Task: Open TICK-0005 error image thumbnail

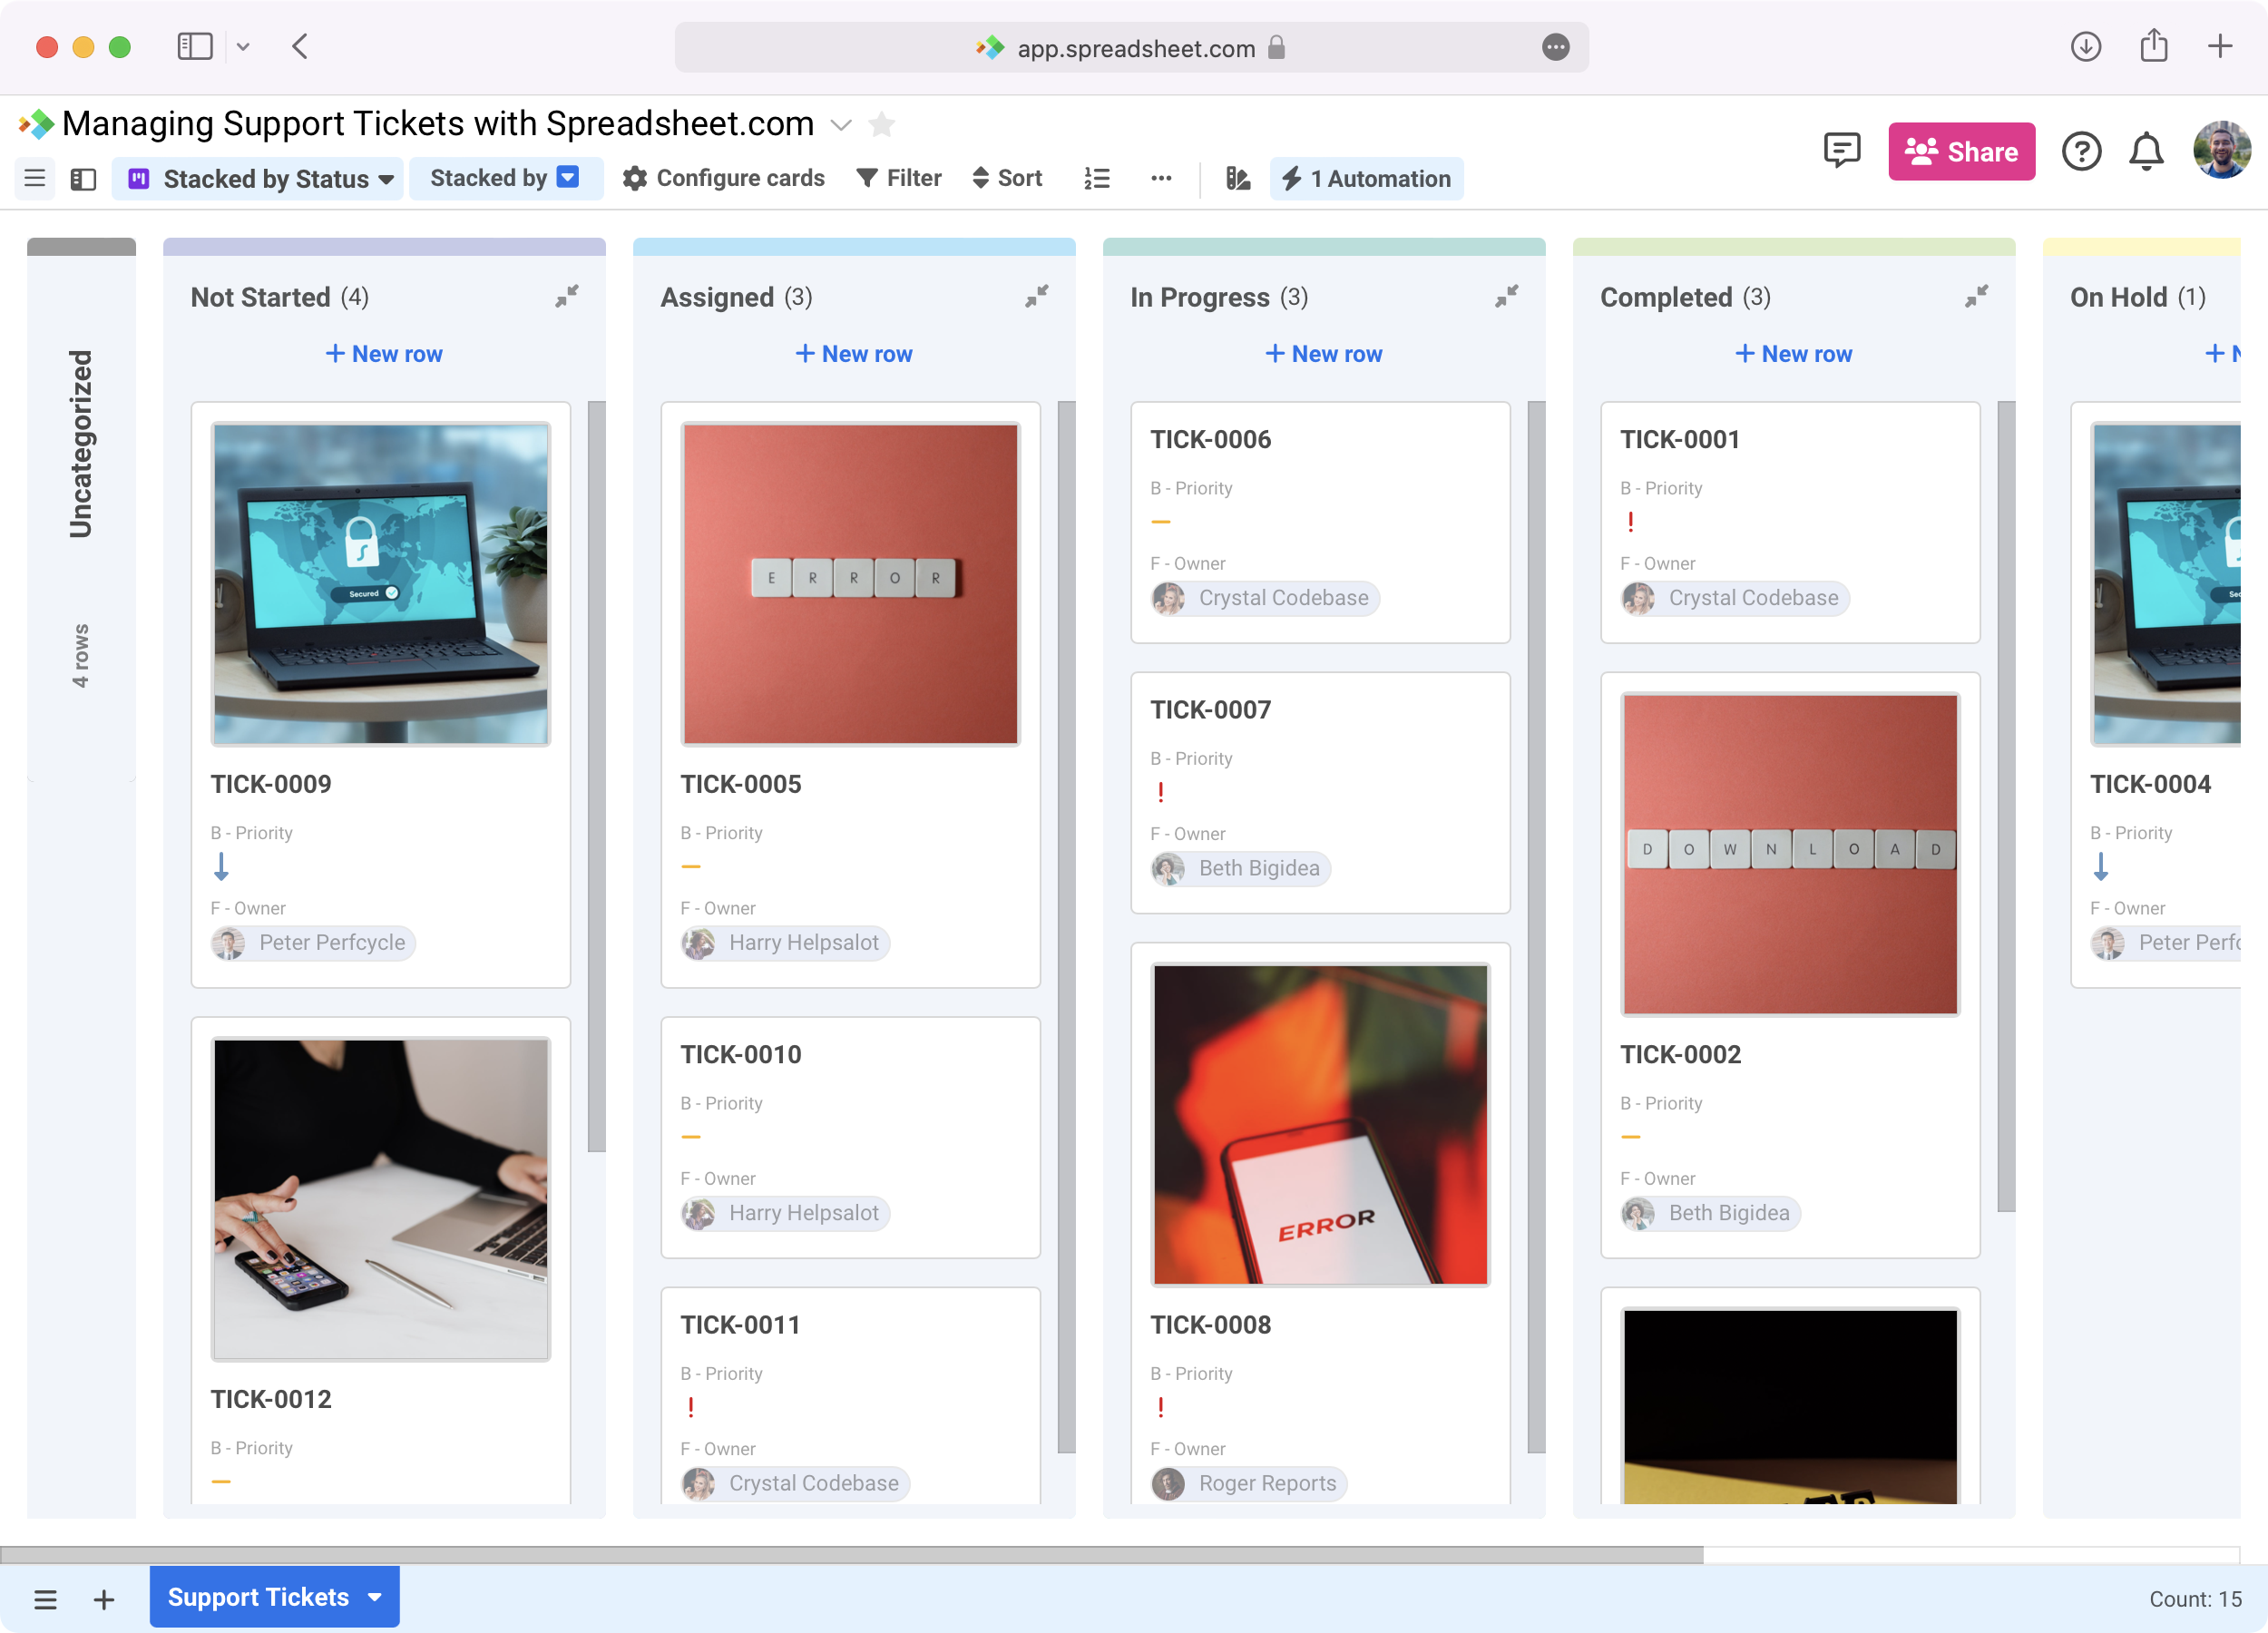Action: (x=850, y=584)
